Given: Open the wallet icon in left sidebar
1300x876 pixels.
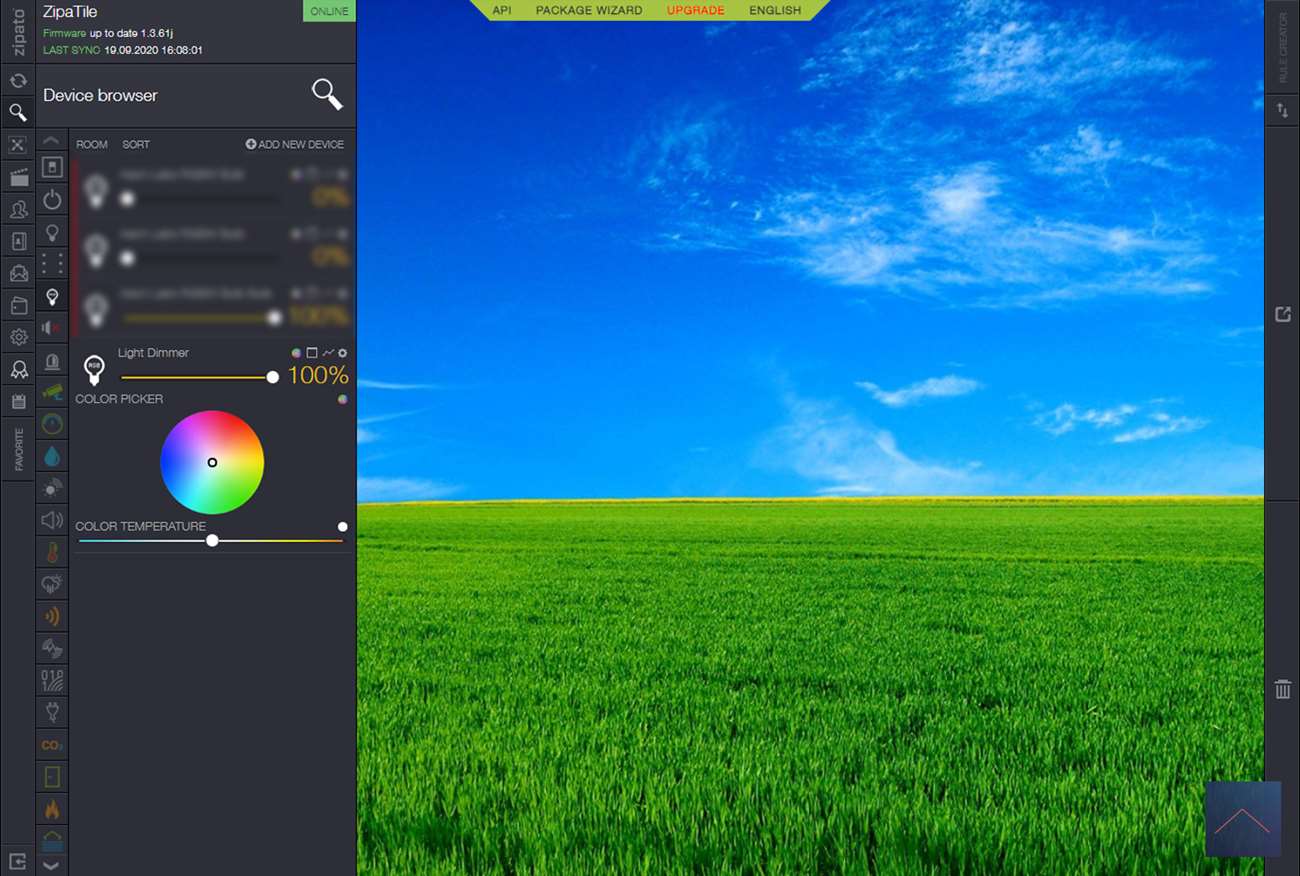Looking at the screenshot, I should pos(17,305).
